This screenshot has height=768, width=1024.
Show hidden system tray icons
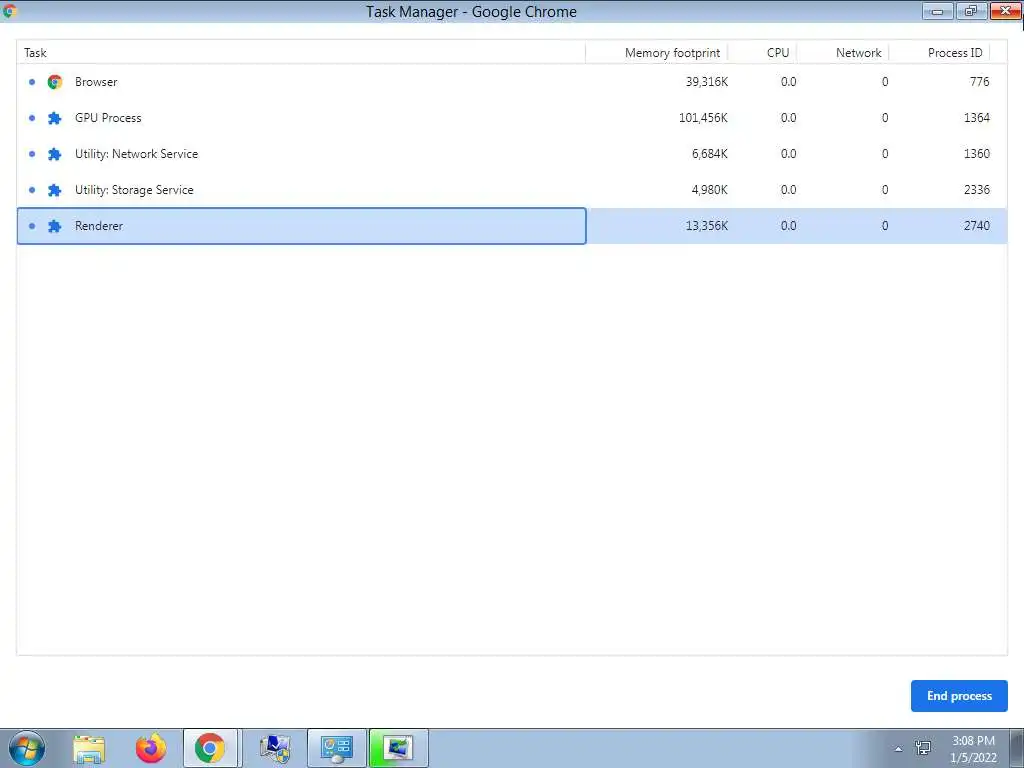pyautogui.click(x=899, y=749)
